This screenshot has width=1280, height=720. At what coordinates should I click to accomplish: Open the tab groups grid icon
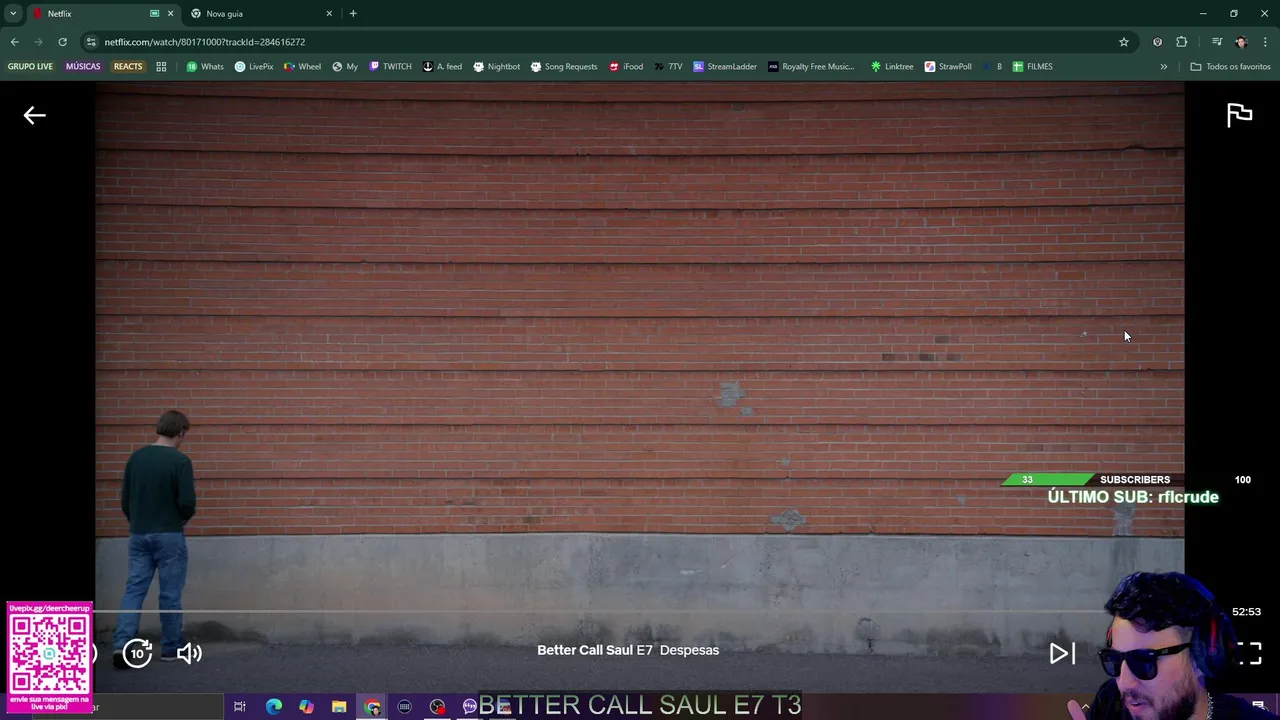(x=161, y=67)
